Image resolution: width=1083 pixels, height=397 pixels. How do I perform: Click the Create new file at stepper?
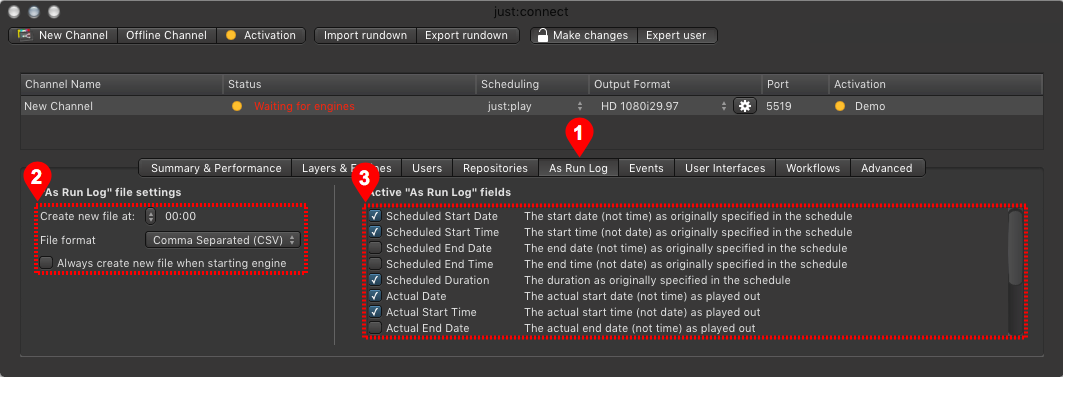point(151,216)
